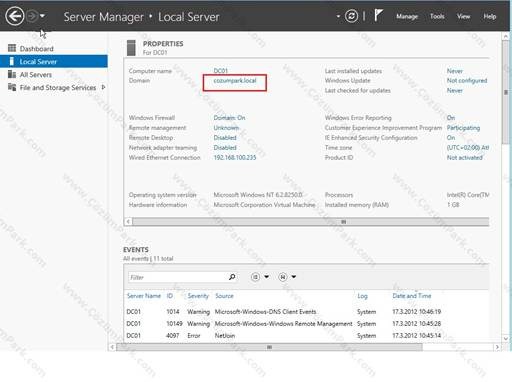
Task: Click the Dashboard grid icon
Action: point(12,48)
